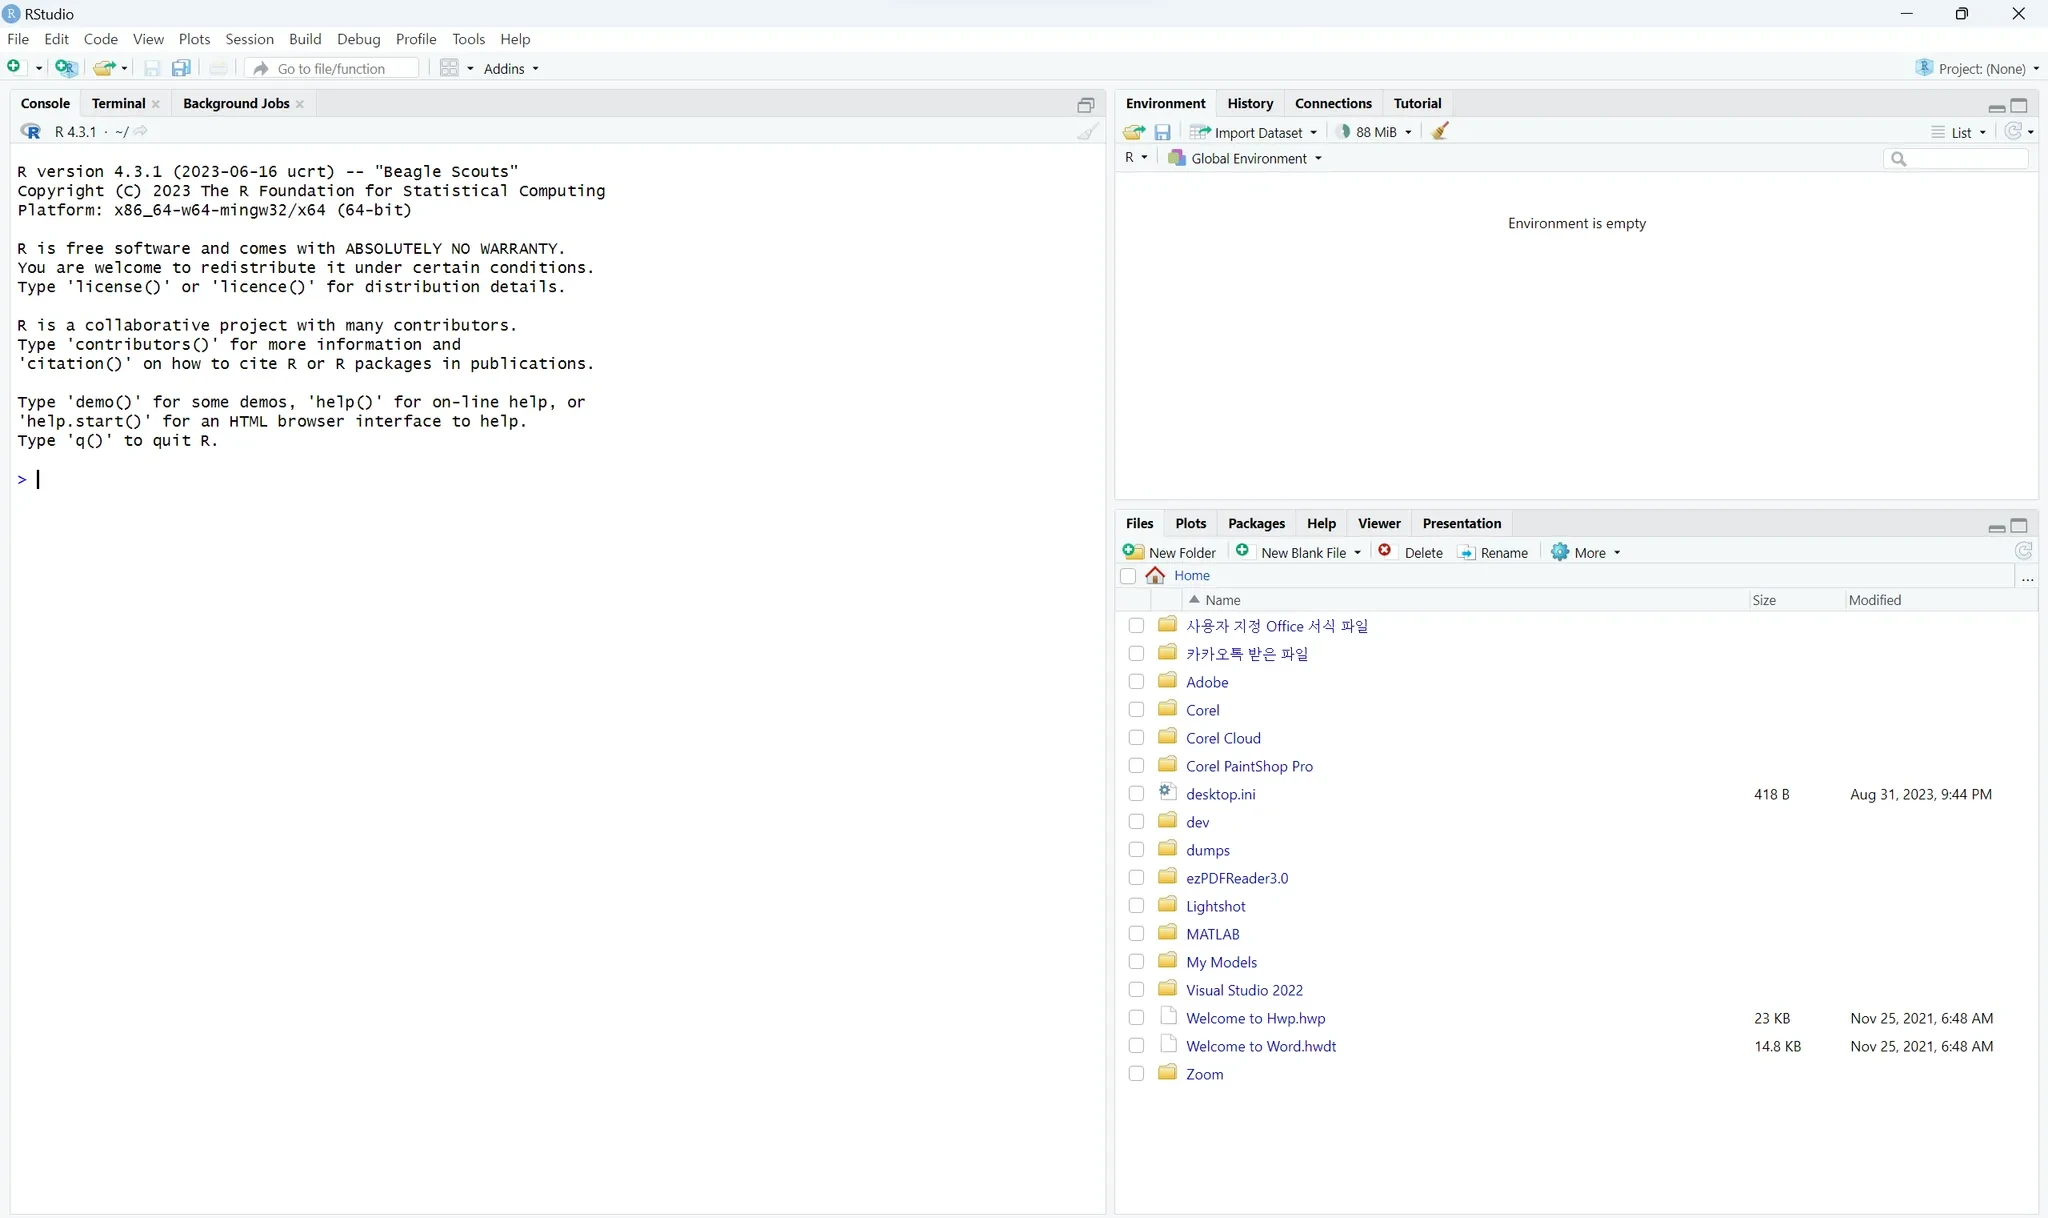Click the Home directory icon
Screen dimensions: 2048x1218
point(1155,575)
